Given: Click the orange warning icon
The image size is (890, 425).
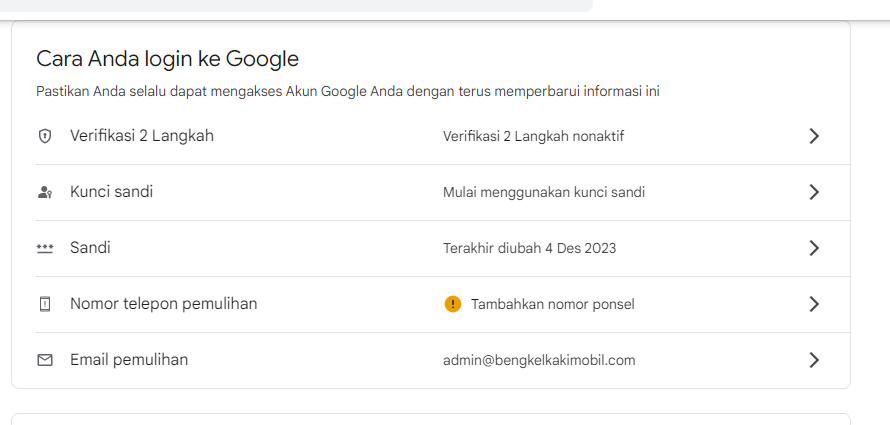Looking at the screenshot, I should (453, 304).
